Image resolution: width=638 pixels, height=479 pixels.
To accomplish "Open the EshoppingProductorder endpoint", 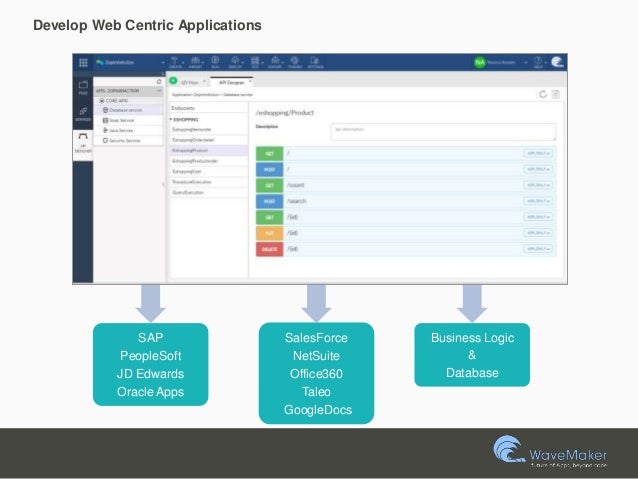I will tap(195, 161).
